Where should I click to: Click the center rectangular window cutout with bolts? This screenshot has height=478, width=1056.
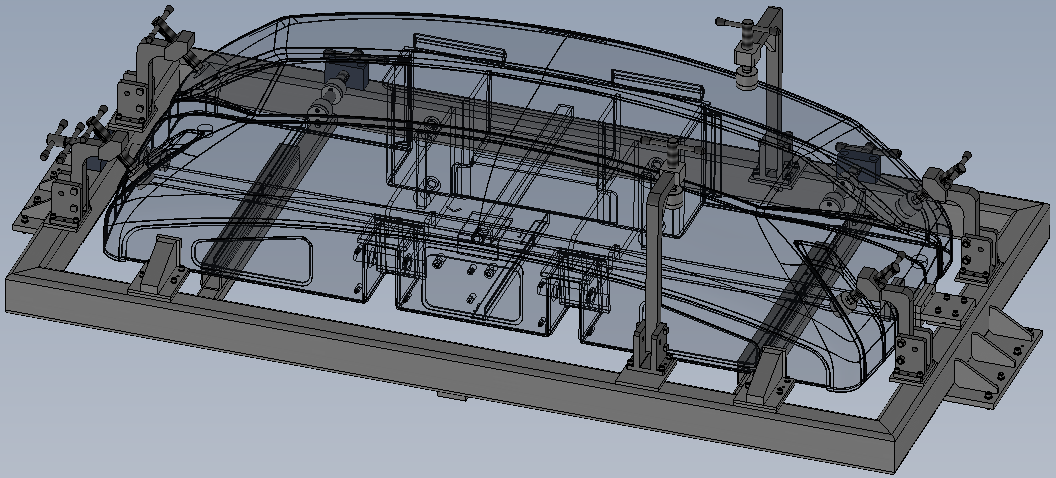471,287
